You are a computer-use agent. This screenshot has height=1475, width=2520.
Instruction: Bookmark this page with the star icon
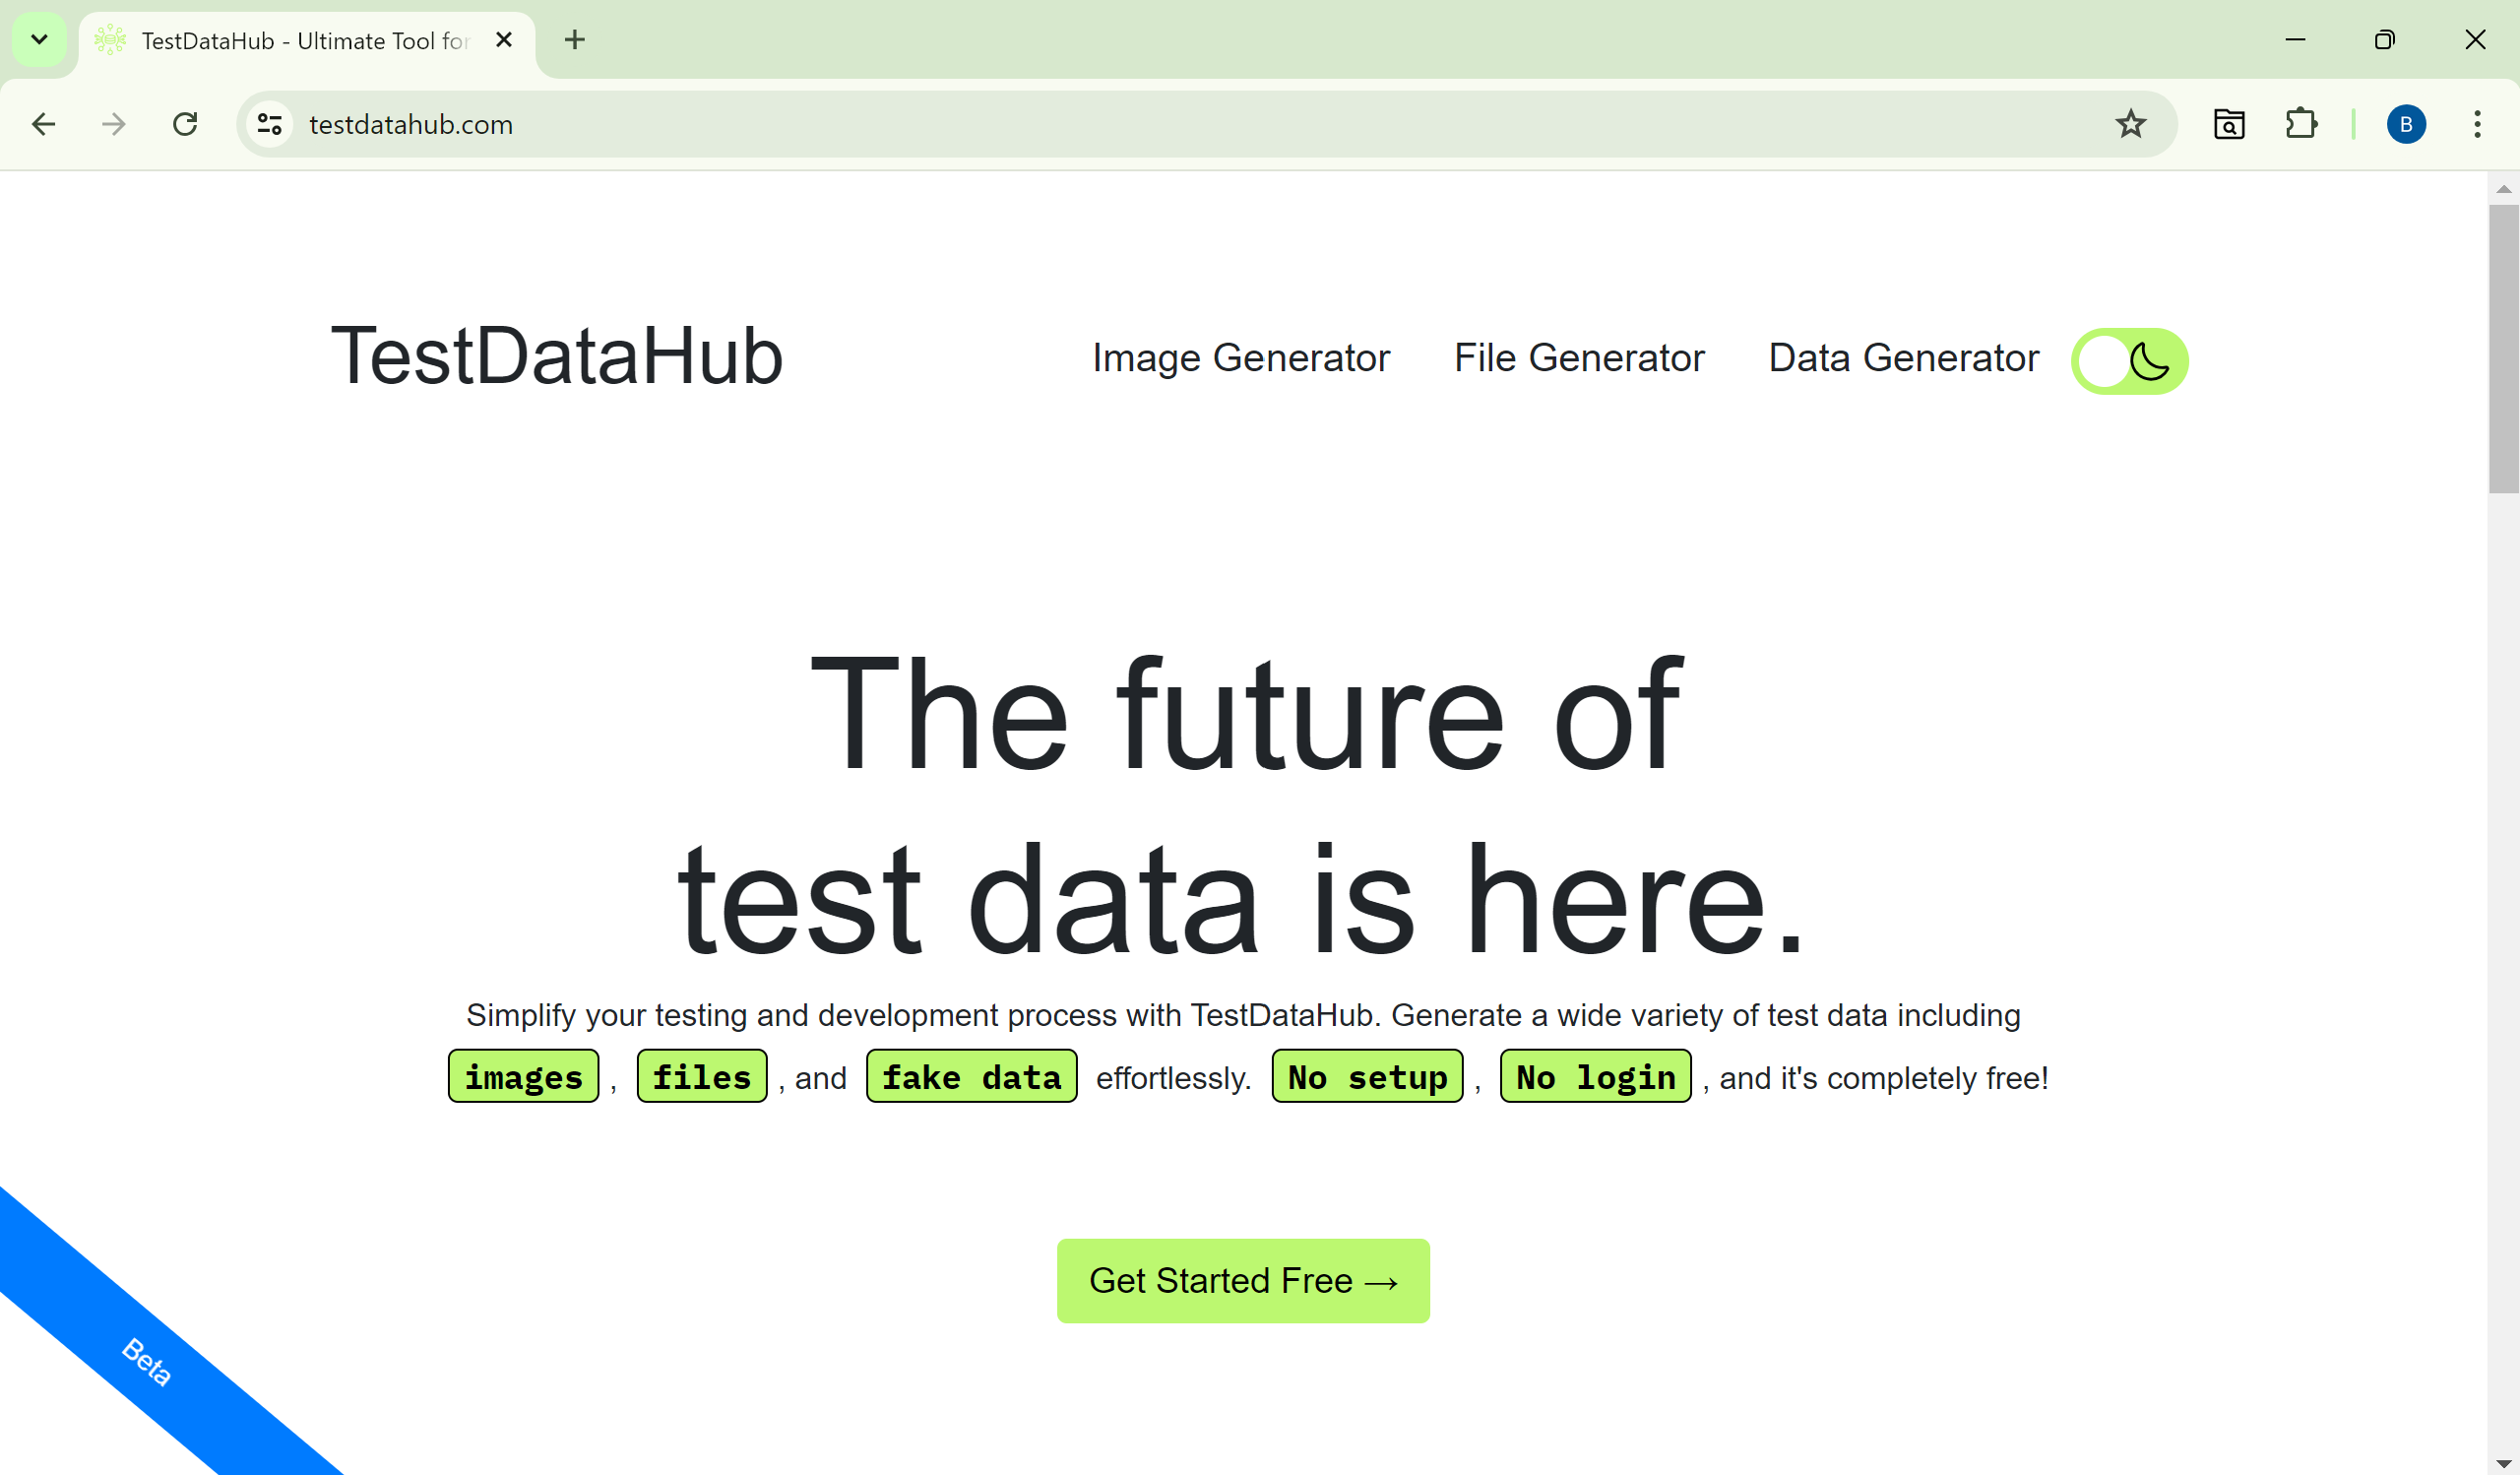click(x=2130, y=124)
